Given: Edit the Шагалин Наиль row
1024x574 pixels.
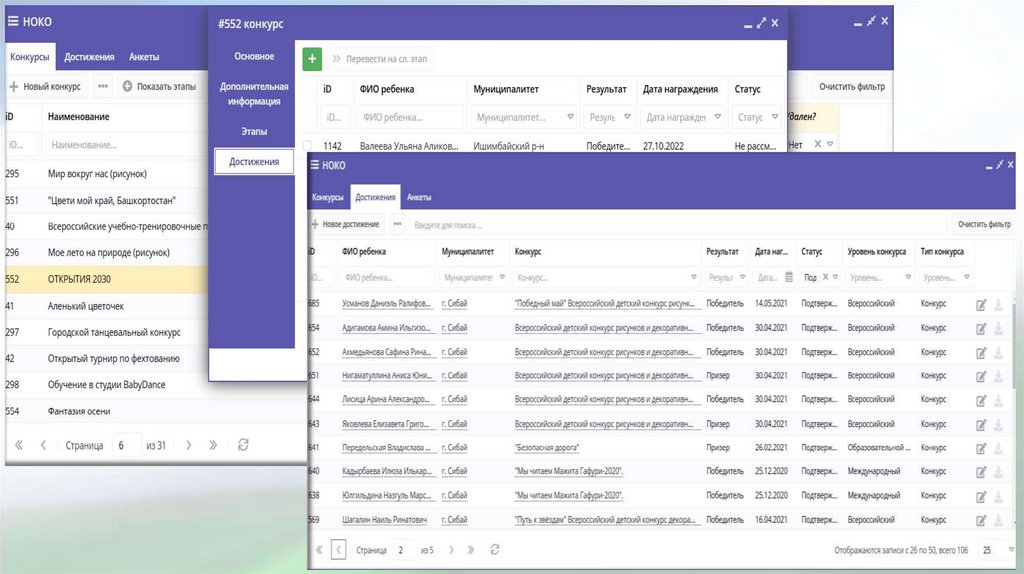Looking at the screenshot, I should click(981, 521).
